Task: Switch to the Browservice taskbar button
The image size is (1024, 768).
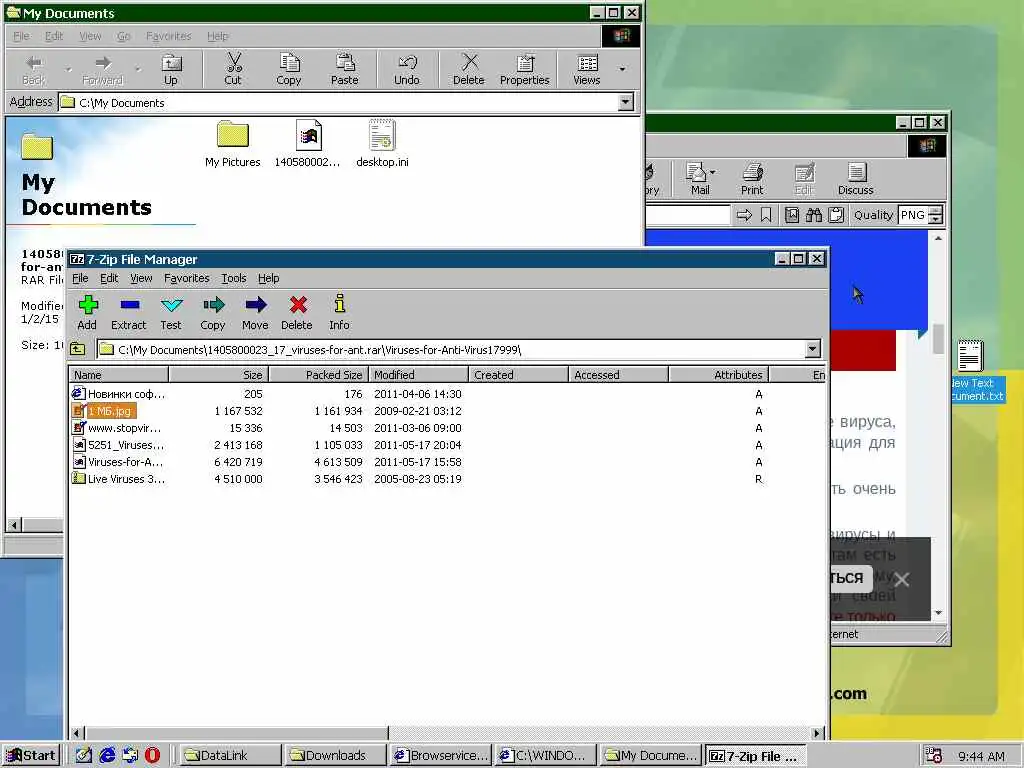Action: 441,756
